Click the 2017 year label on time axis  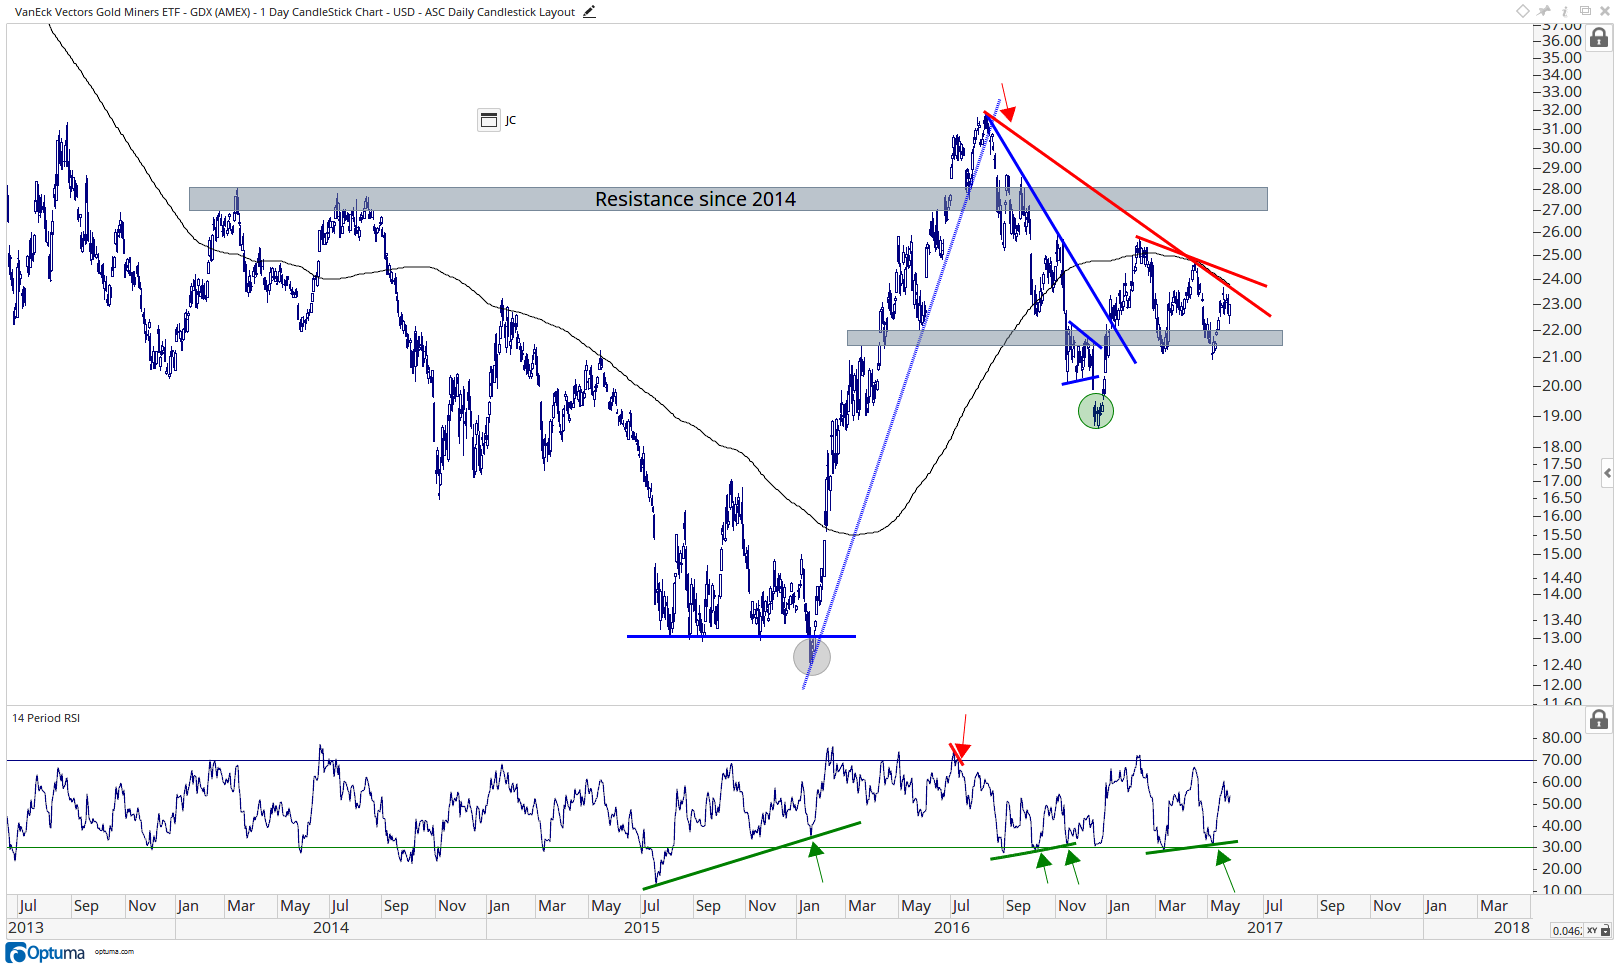click(1265, 927)
